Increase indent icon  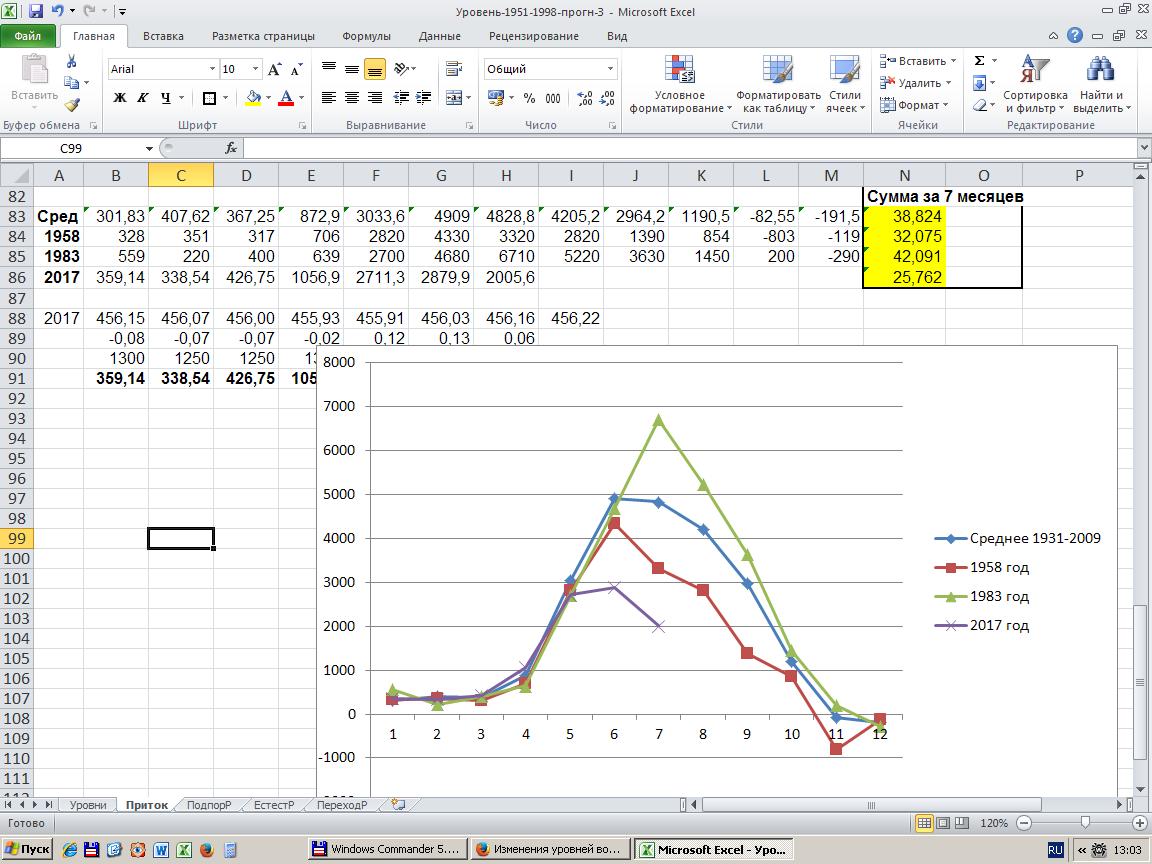(x=423, y=98)
